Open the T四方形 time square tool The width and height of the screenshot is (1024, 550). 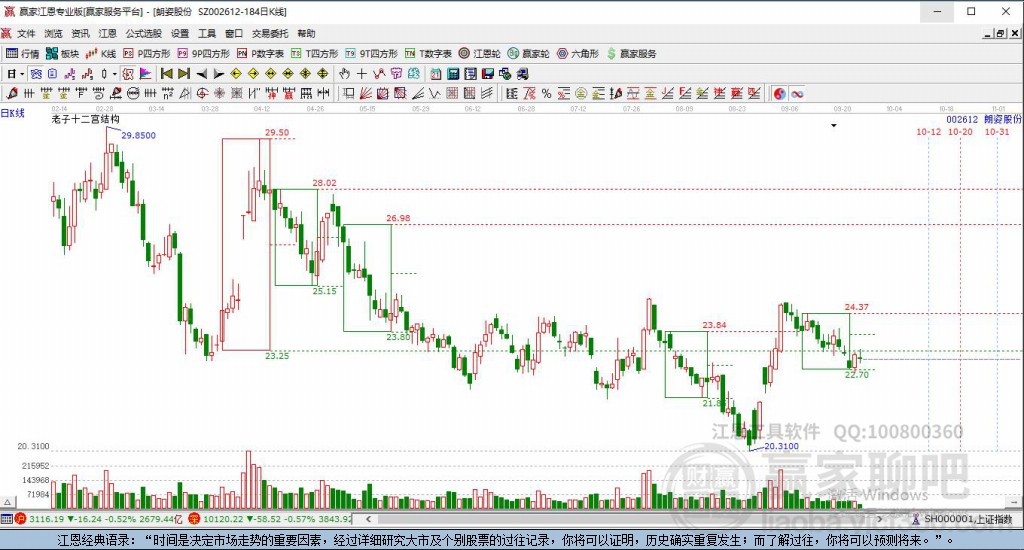(315, 54)
